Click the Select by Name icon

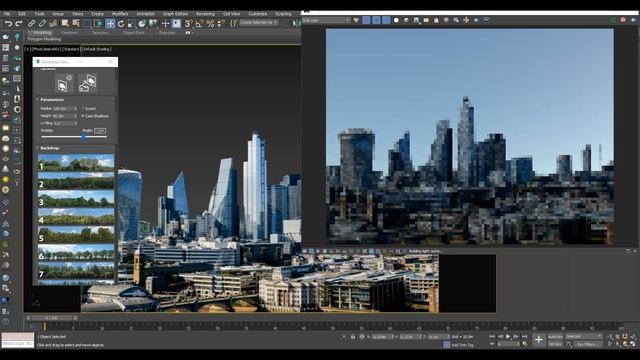pos(76,24)
